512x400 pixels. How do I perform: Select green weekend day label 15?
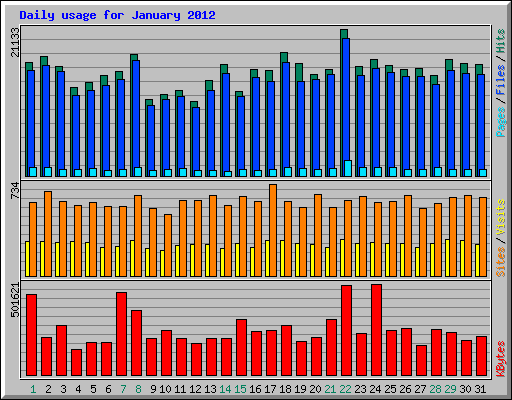tap(240, 389)
